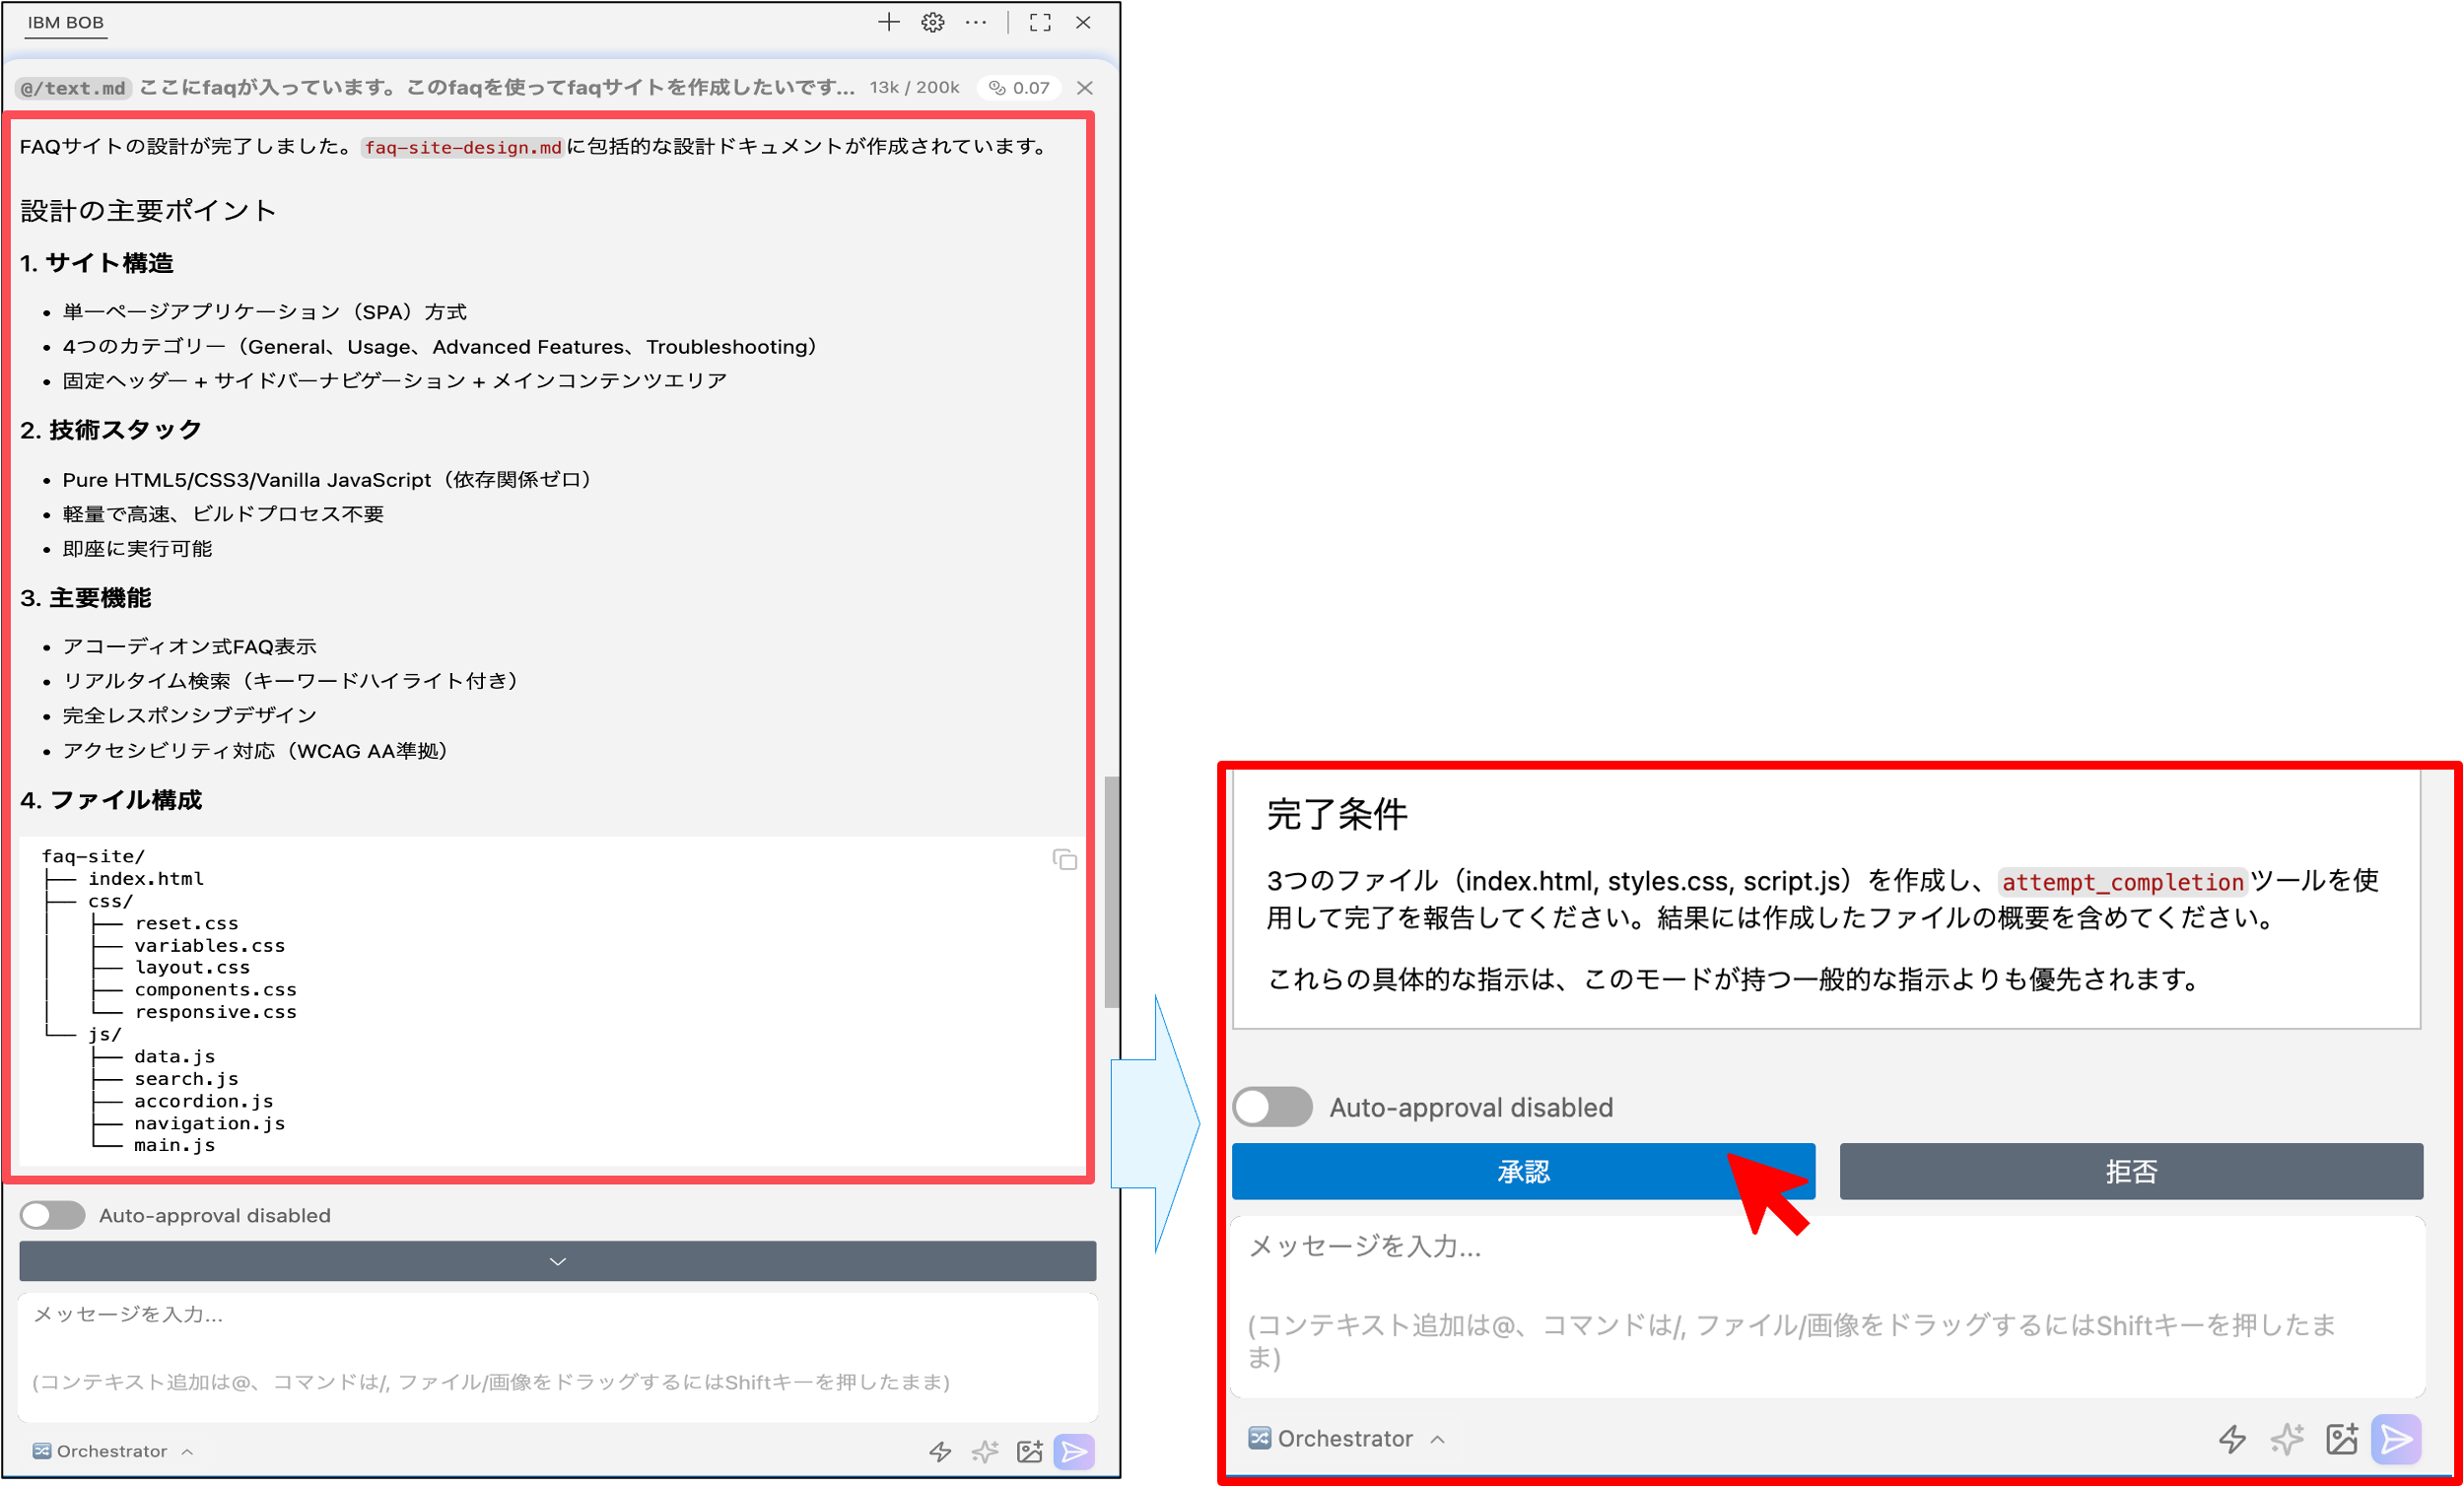This screenshot has height=1486, width=2464.
Task: Send message with right panel send button
Action: pyautogui.click(x=2396, y=1439)
